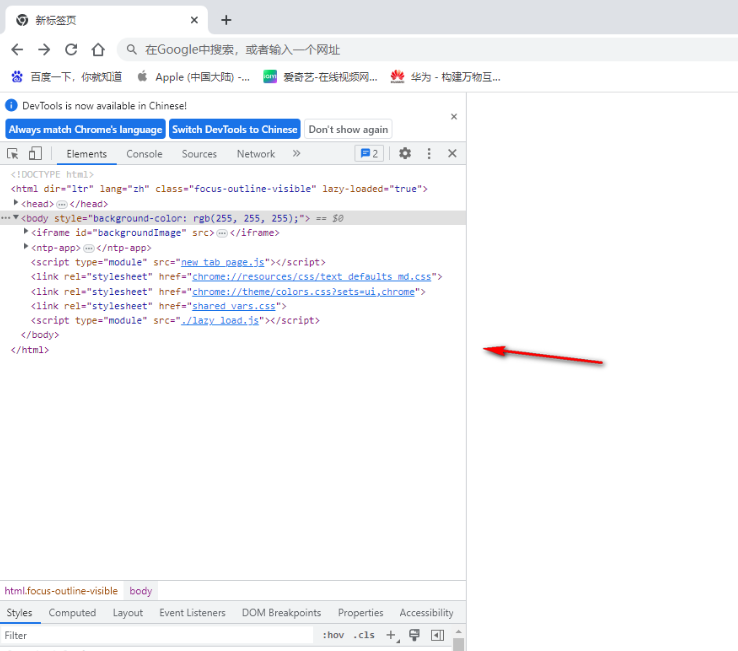The height and width of the screenshot is (651, 738).
Task: Collapse the body element node
Action: point(16,217)
